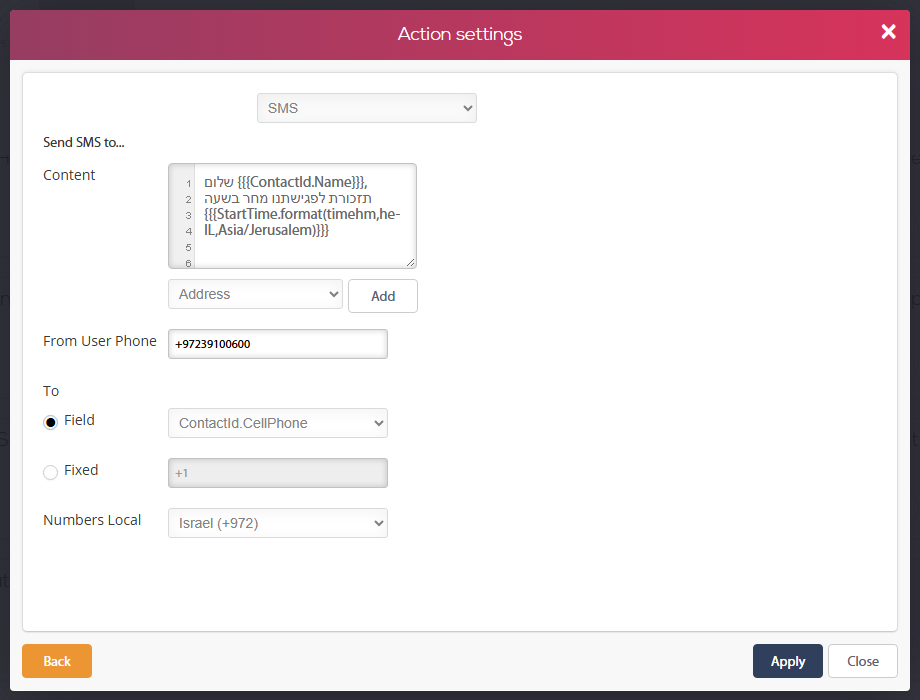Open the ContactId.CellPhone dropdown
This screenshot has height=700, width=920.
(x=278, y=423)
